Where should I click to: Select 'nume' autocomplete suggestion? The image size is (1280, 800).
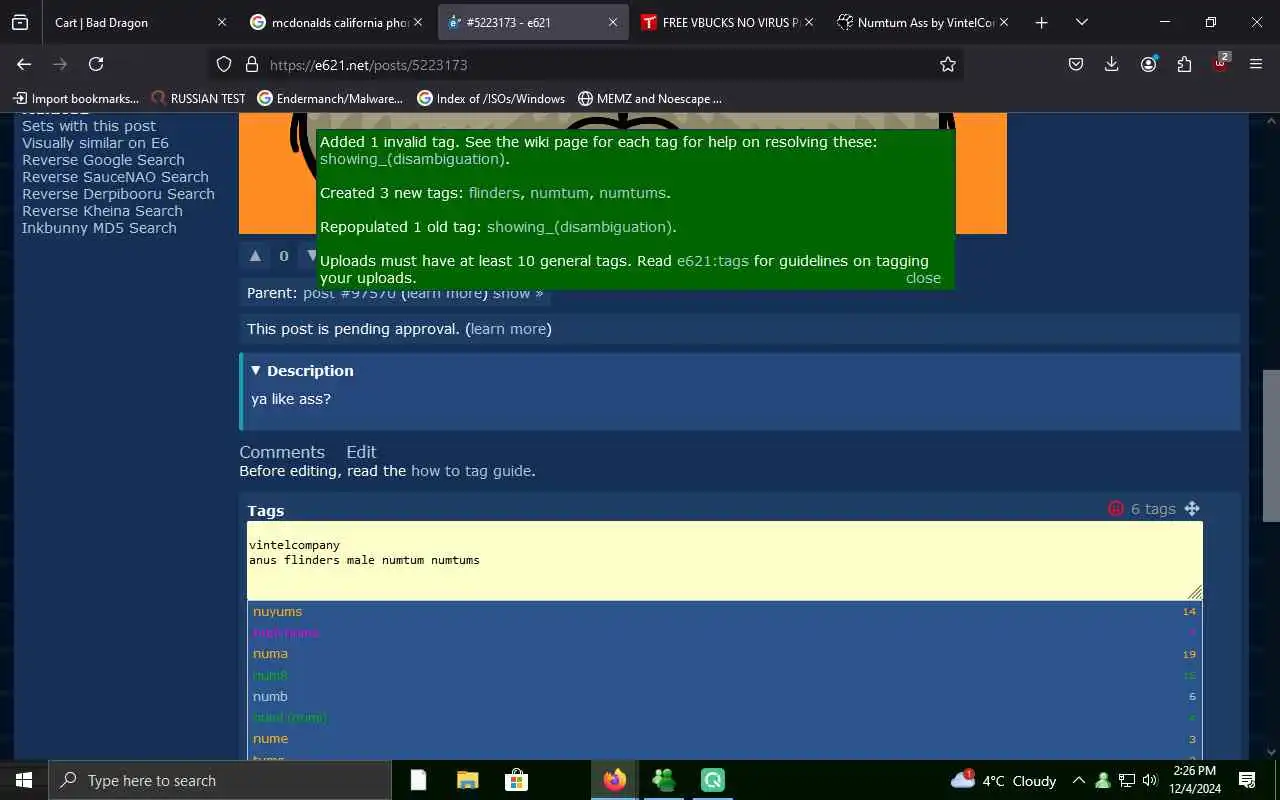[724, 739]
